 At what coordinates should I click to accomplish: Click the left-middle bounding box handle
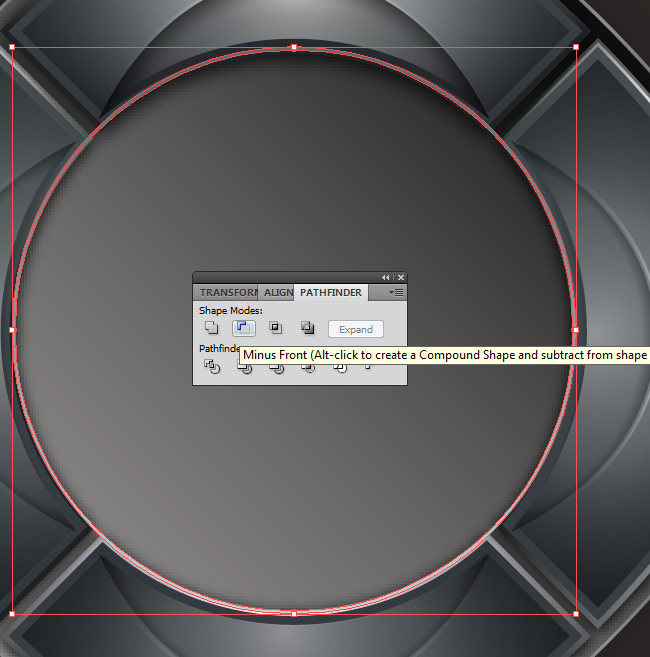(12, 330)
